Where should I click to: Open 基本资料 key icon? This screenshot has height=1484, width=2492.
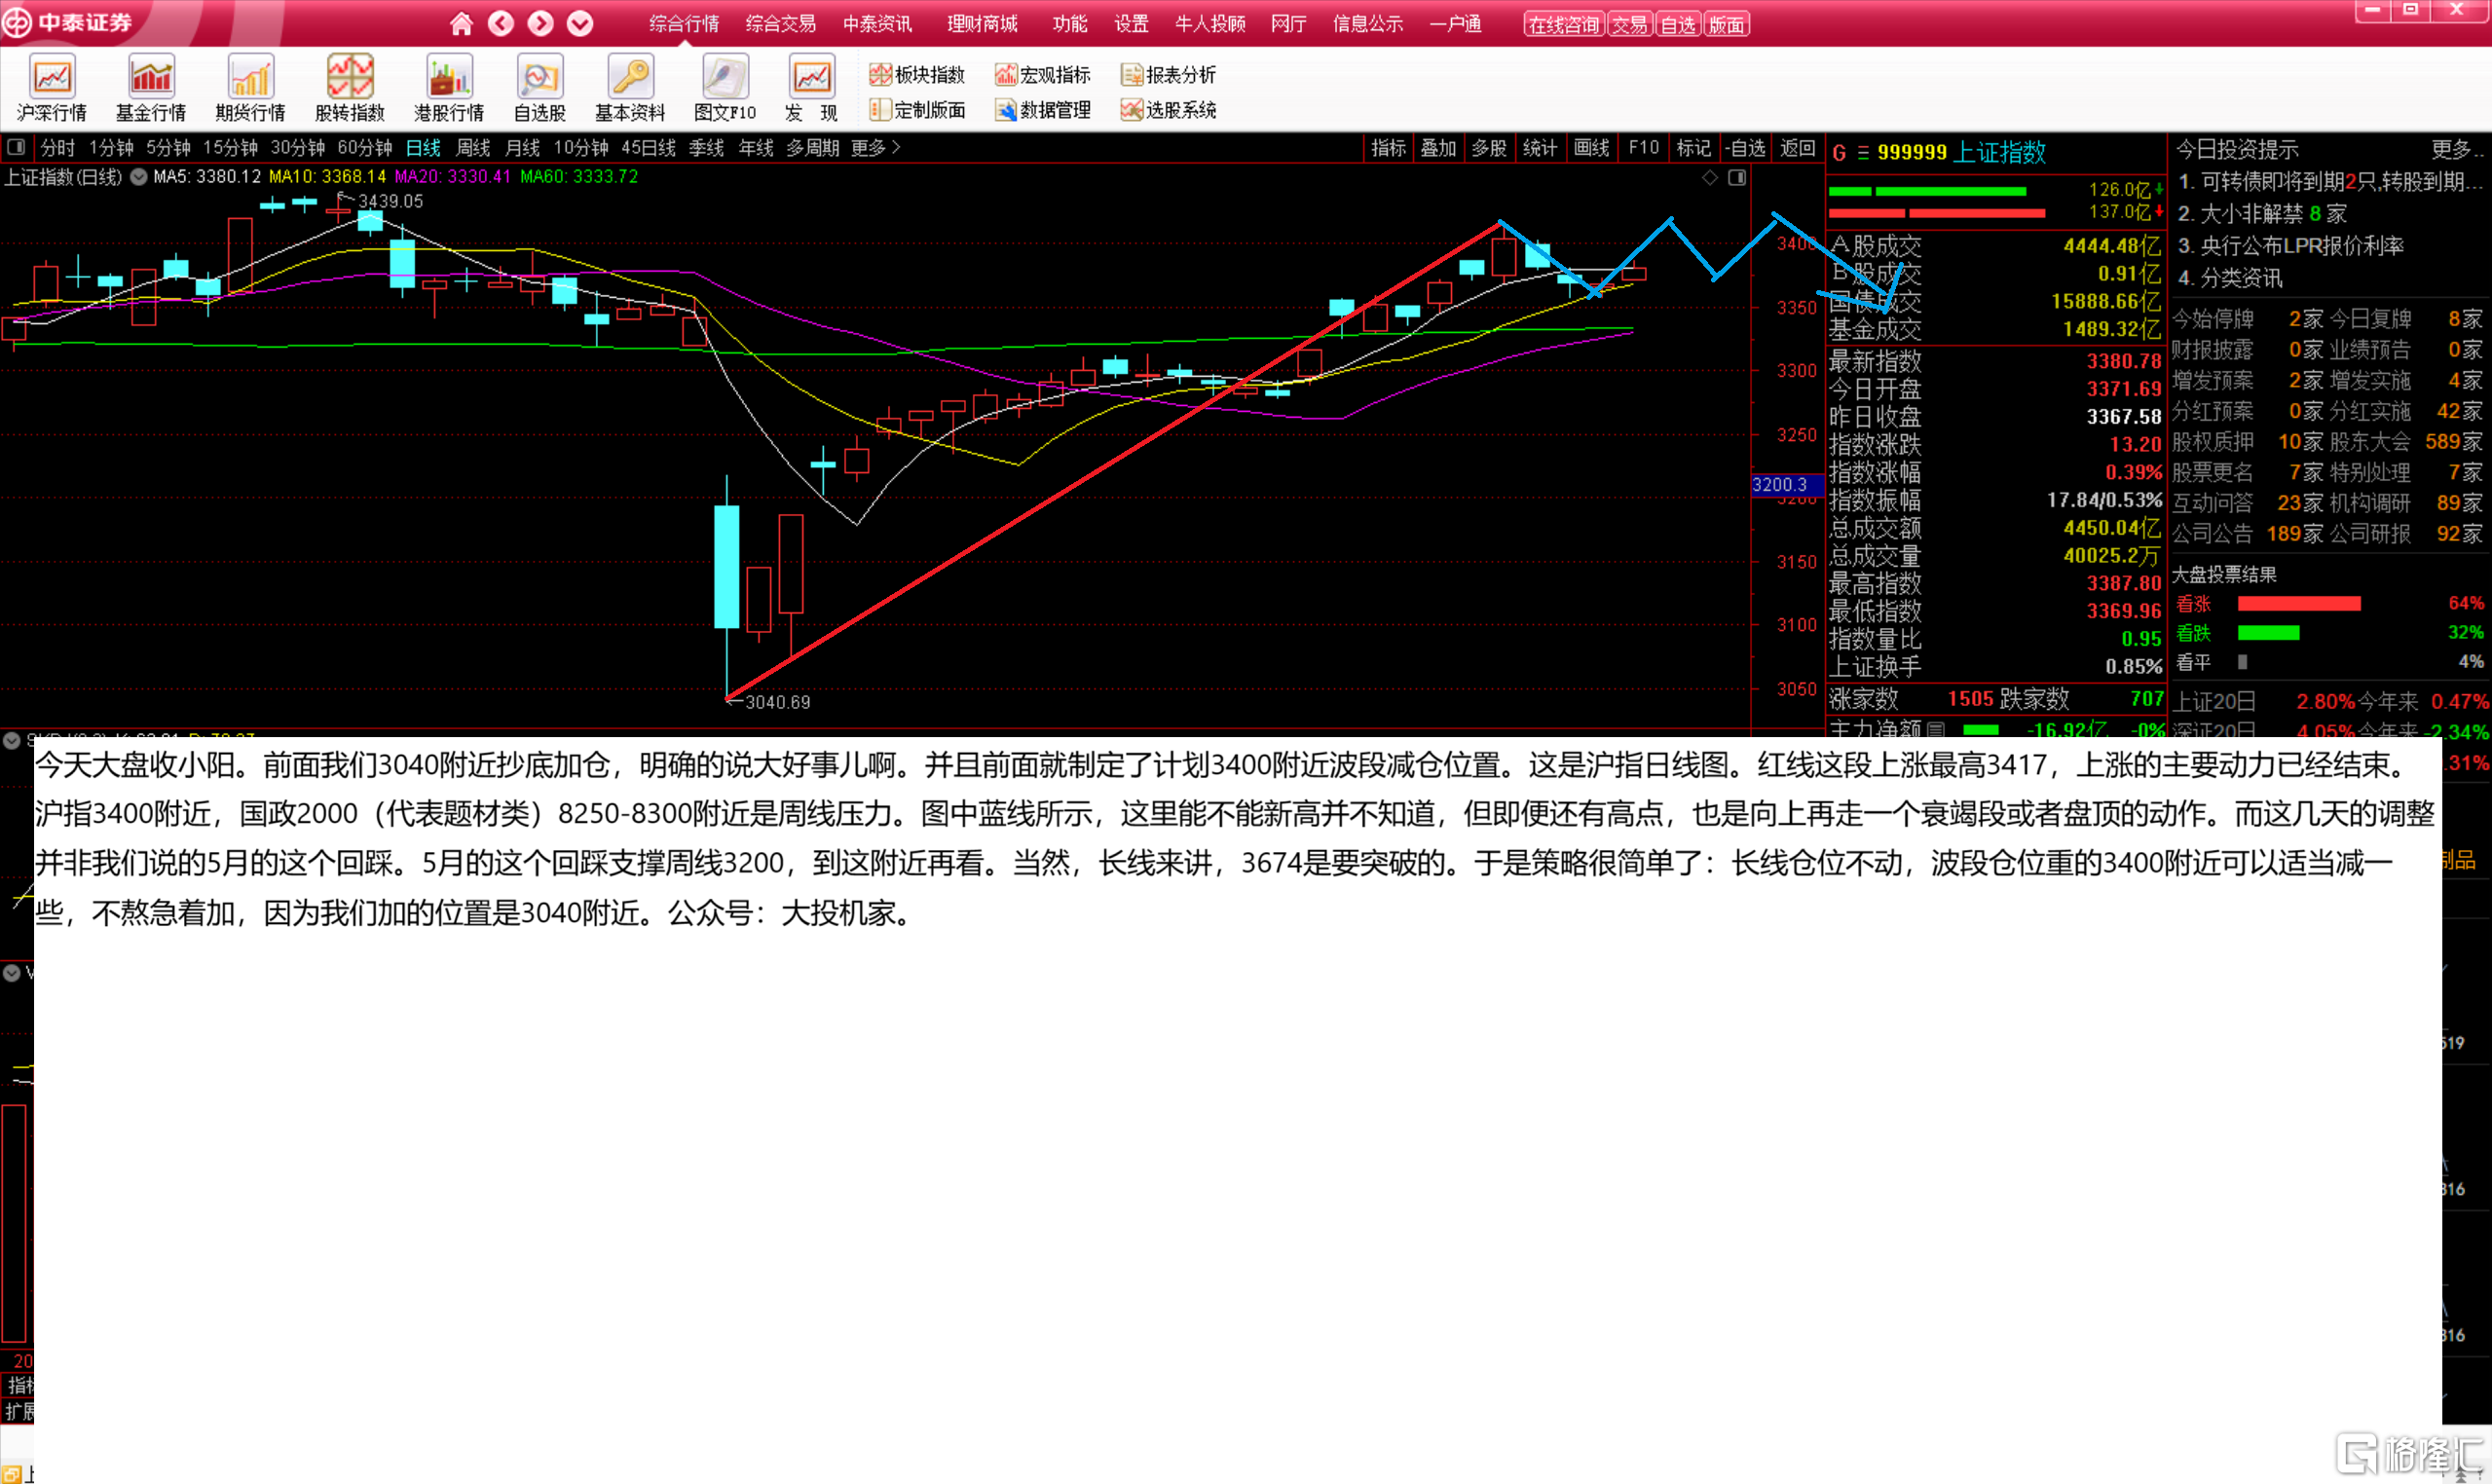[630, 89]
